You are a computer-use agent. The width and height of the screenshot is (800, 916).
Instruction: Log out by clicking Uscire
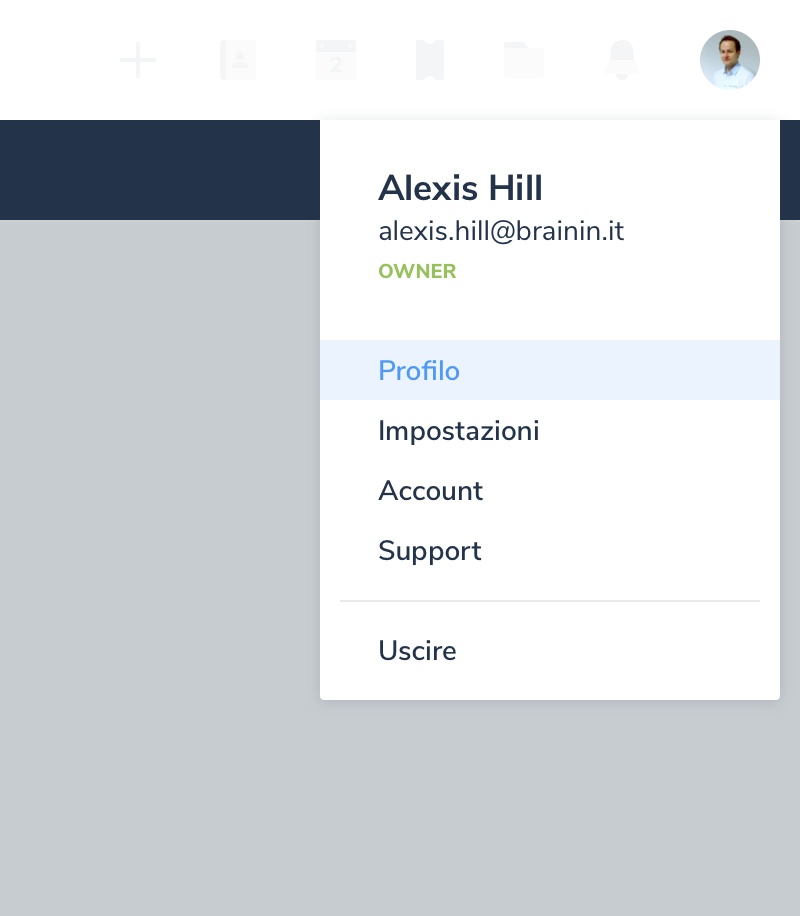[x=417, y=651]
